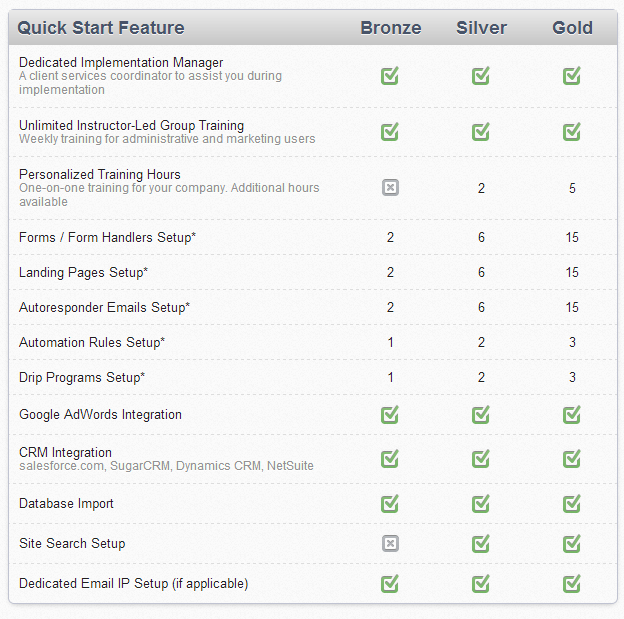Click Silver checkmark for Dedicated Implementation Manager
The image size is (624, 619).
click(481, 76)
